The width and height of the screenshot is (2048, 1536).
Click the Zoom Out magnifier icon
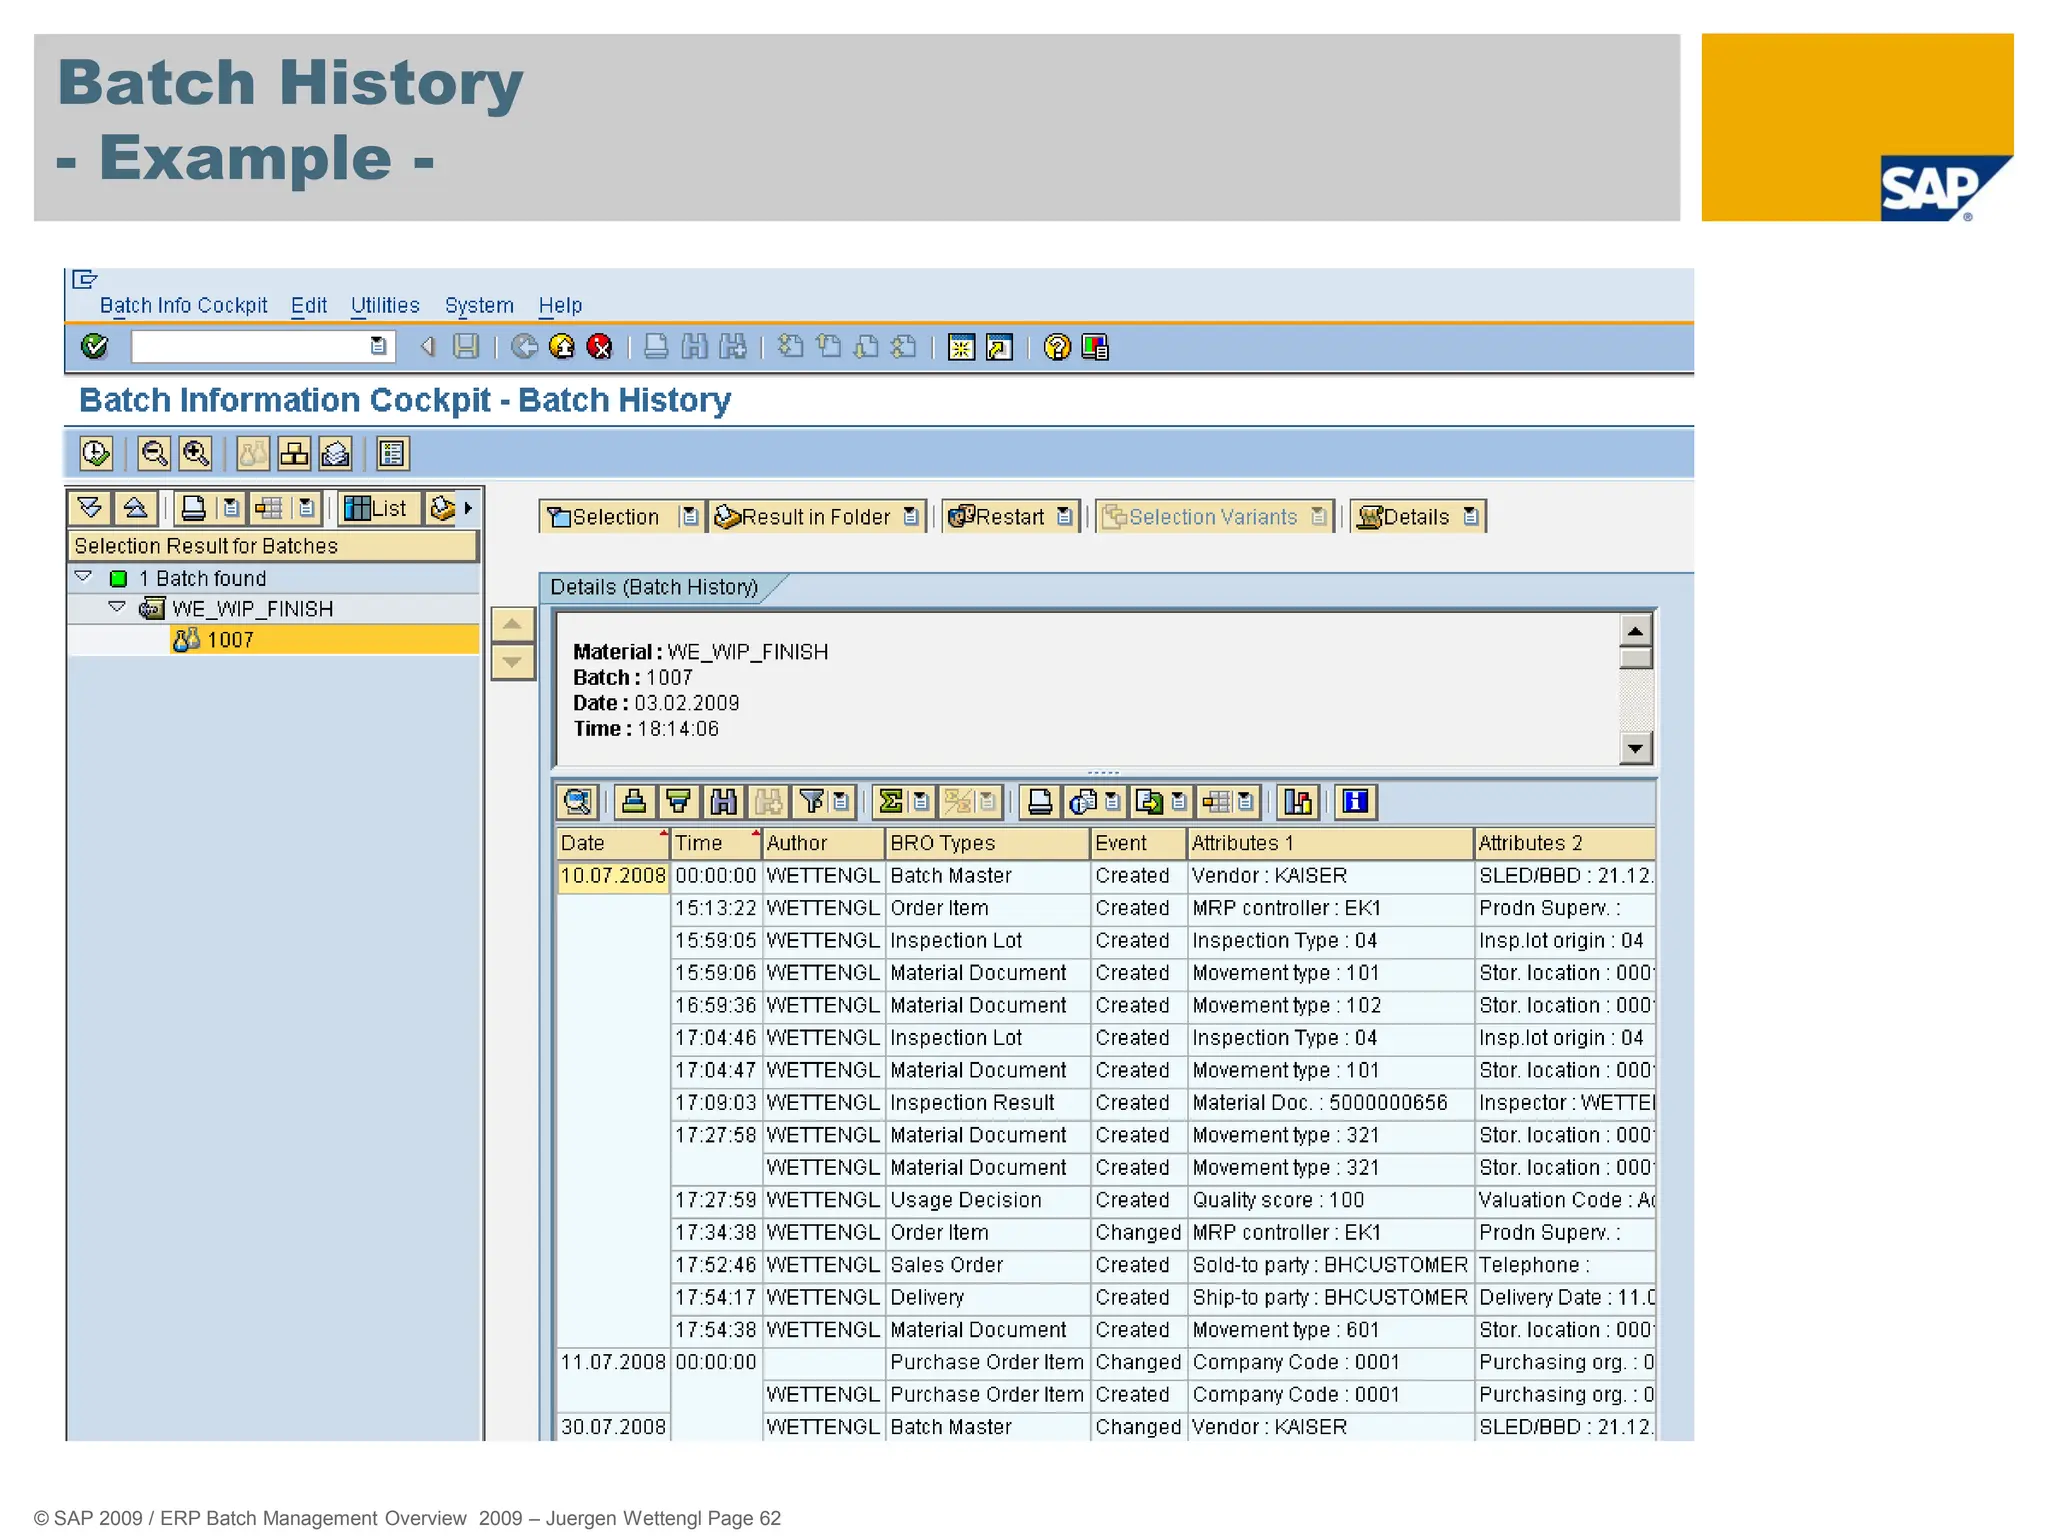point(154,454)
